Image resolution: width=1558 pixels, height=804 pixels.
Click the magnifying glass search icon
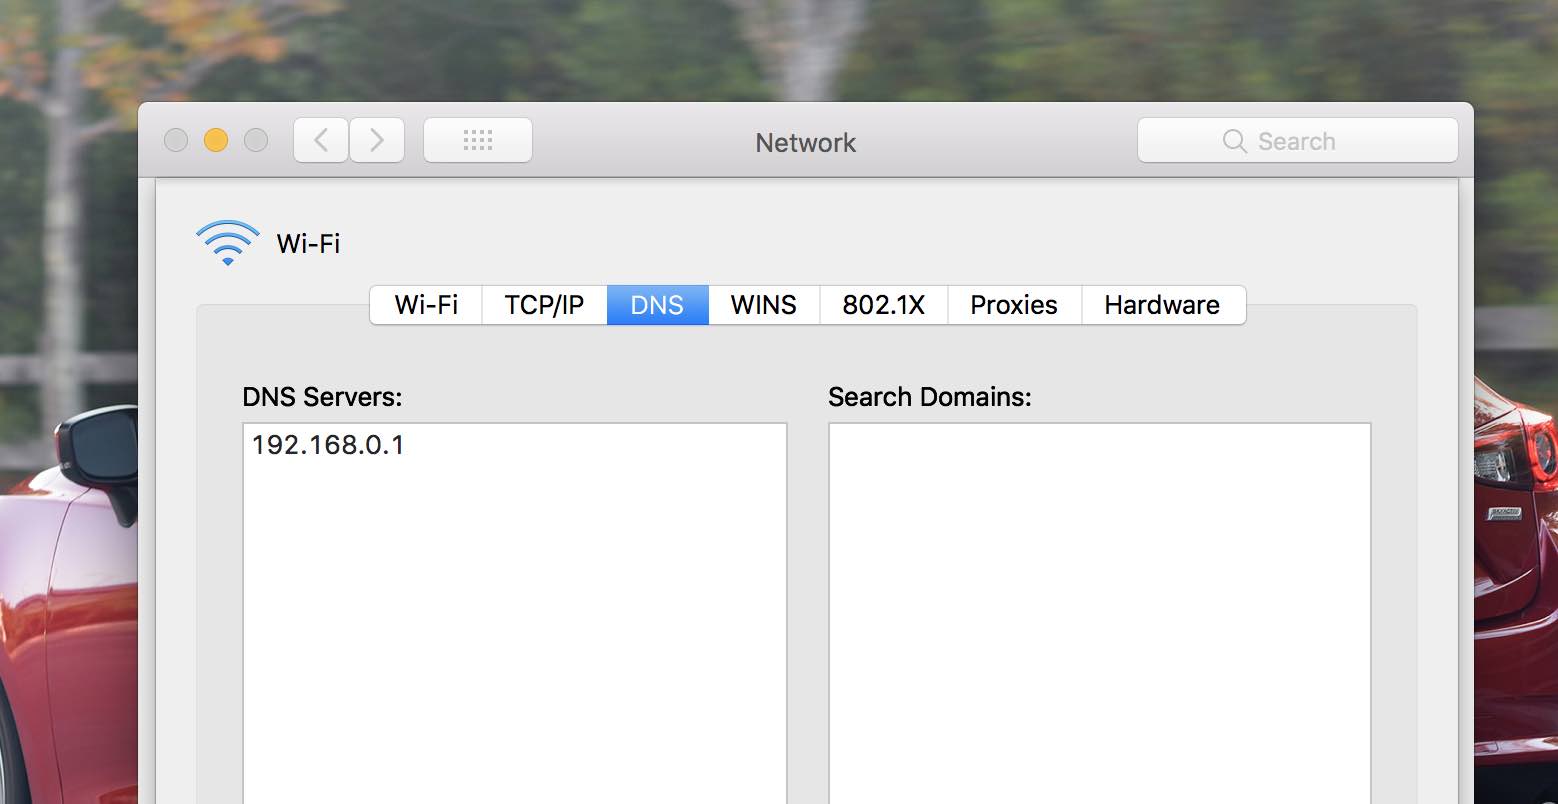point(1234,141)
